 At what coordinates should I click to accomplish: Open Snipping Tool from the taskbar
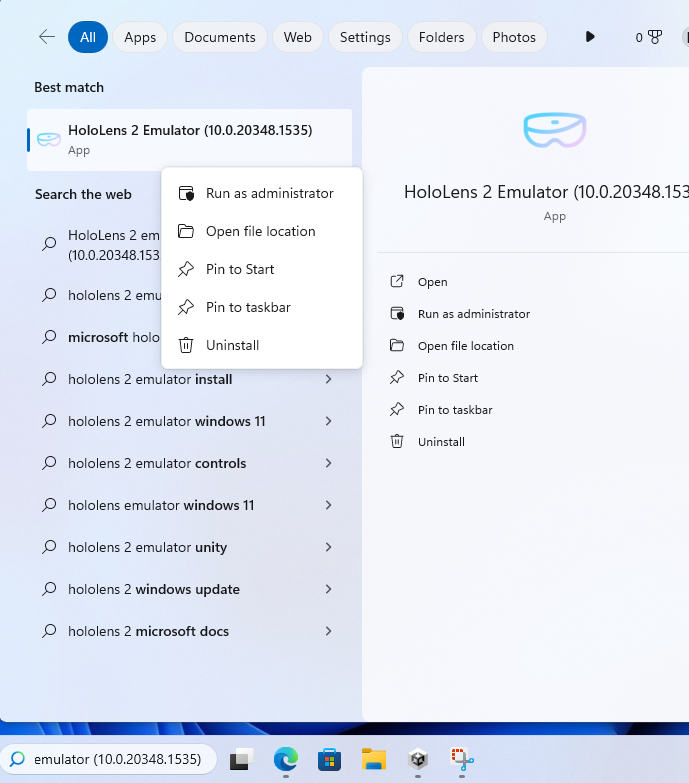pos(462,760)
